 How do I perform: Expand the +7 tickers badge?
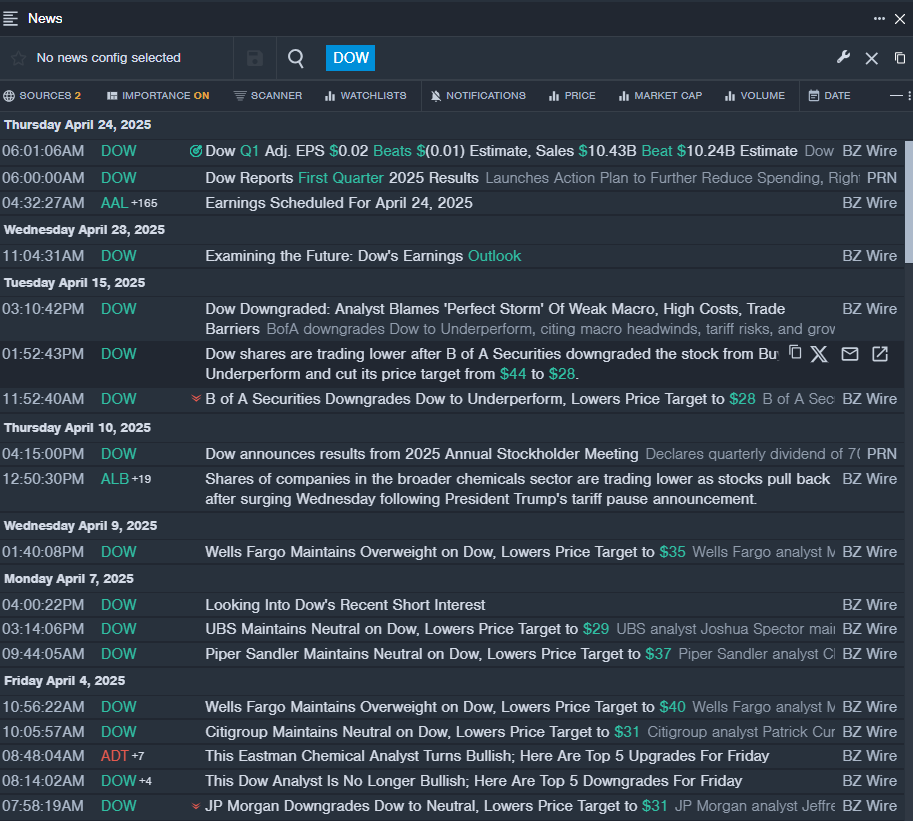pos(138,756)
